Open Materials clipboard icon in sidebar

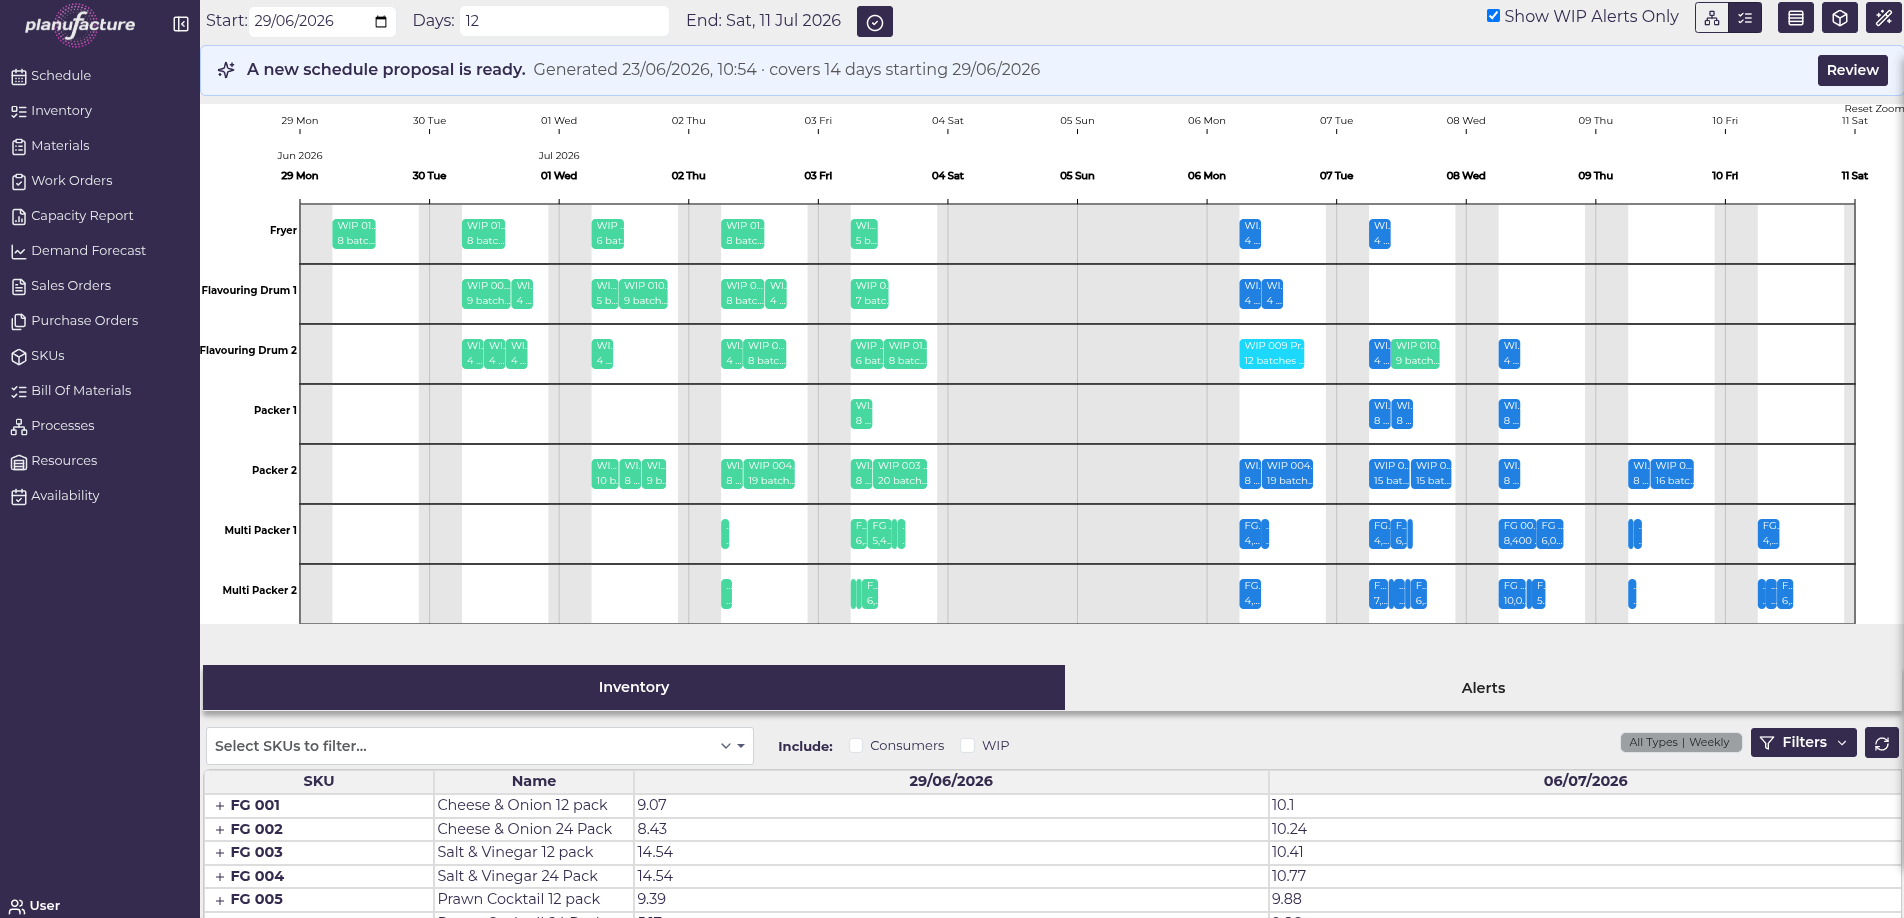(x=19, y=146)
